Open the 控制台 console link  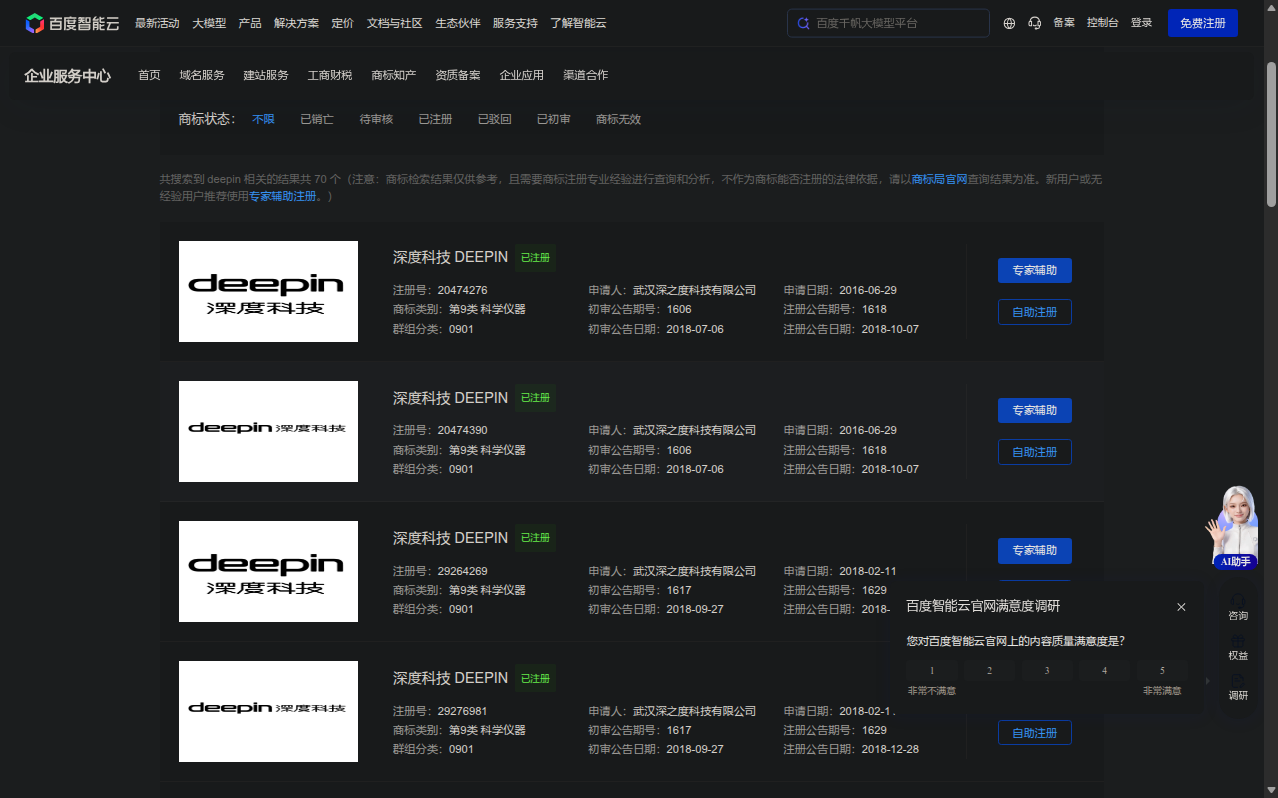pos(1103,23)
